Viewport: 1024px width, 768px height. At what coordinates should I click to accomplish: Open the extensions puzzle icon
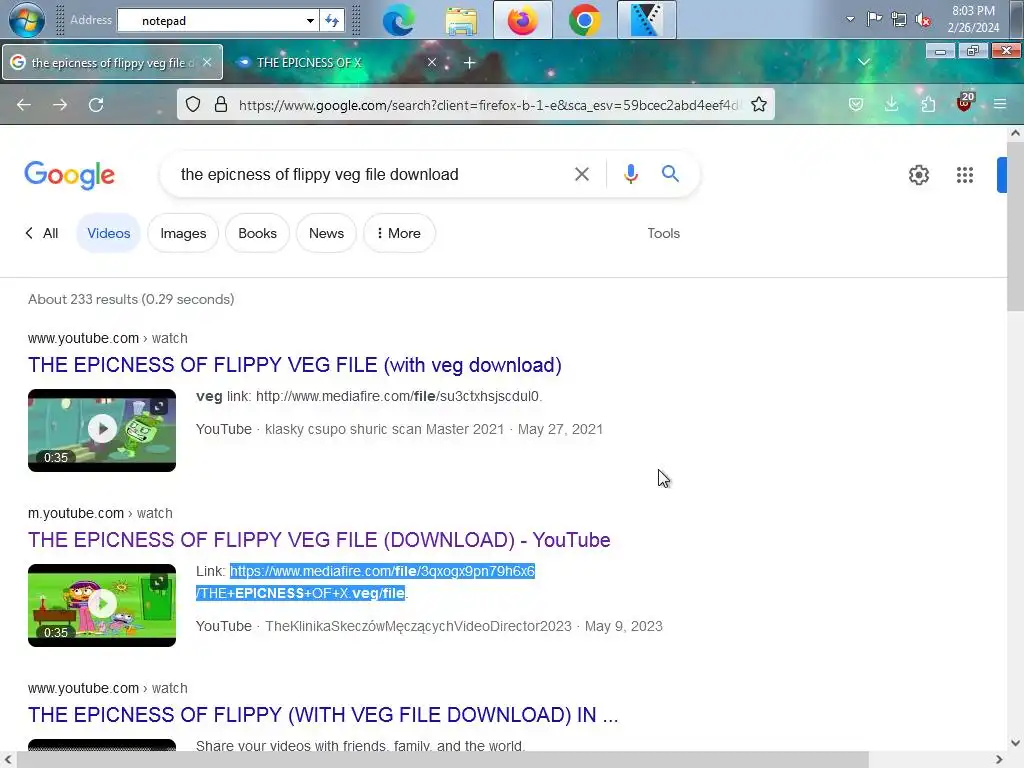coord(928,104)
